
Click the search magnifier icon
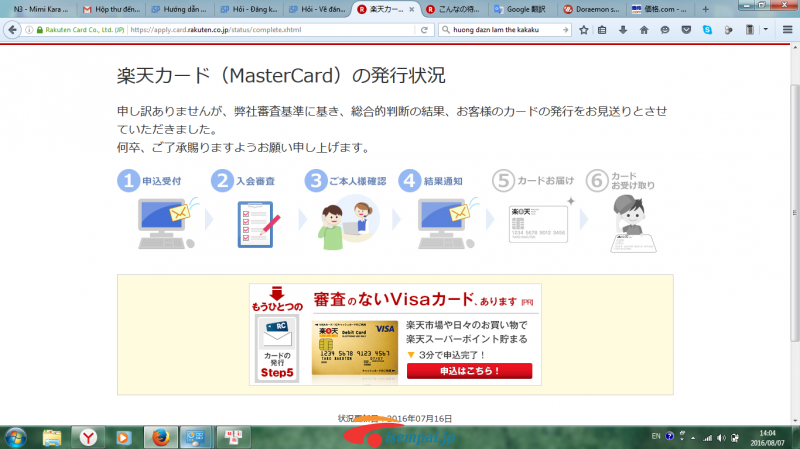point(445,30)
